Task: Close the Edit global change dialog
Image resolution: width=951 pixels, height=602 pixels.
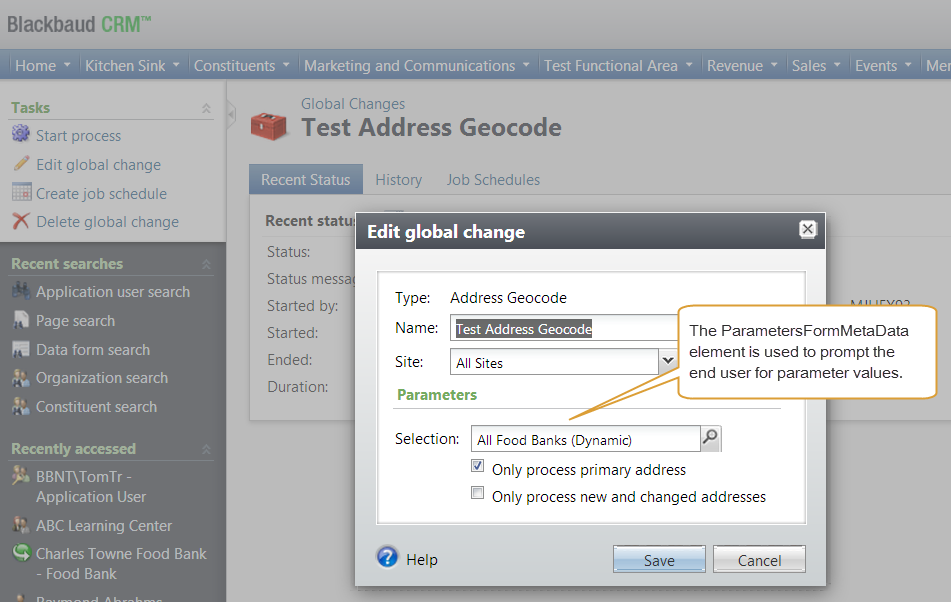Action: 808,230
